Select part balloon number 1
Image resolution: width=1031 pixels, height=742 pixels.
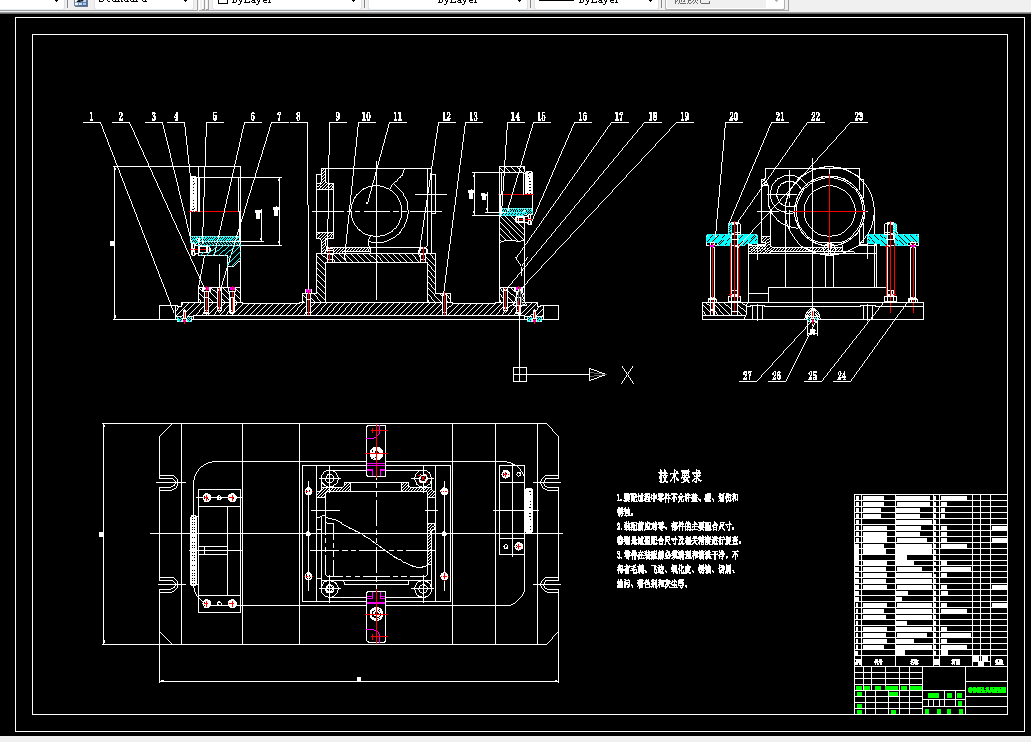coord(91,116)
